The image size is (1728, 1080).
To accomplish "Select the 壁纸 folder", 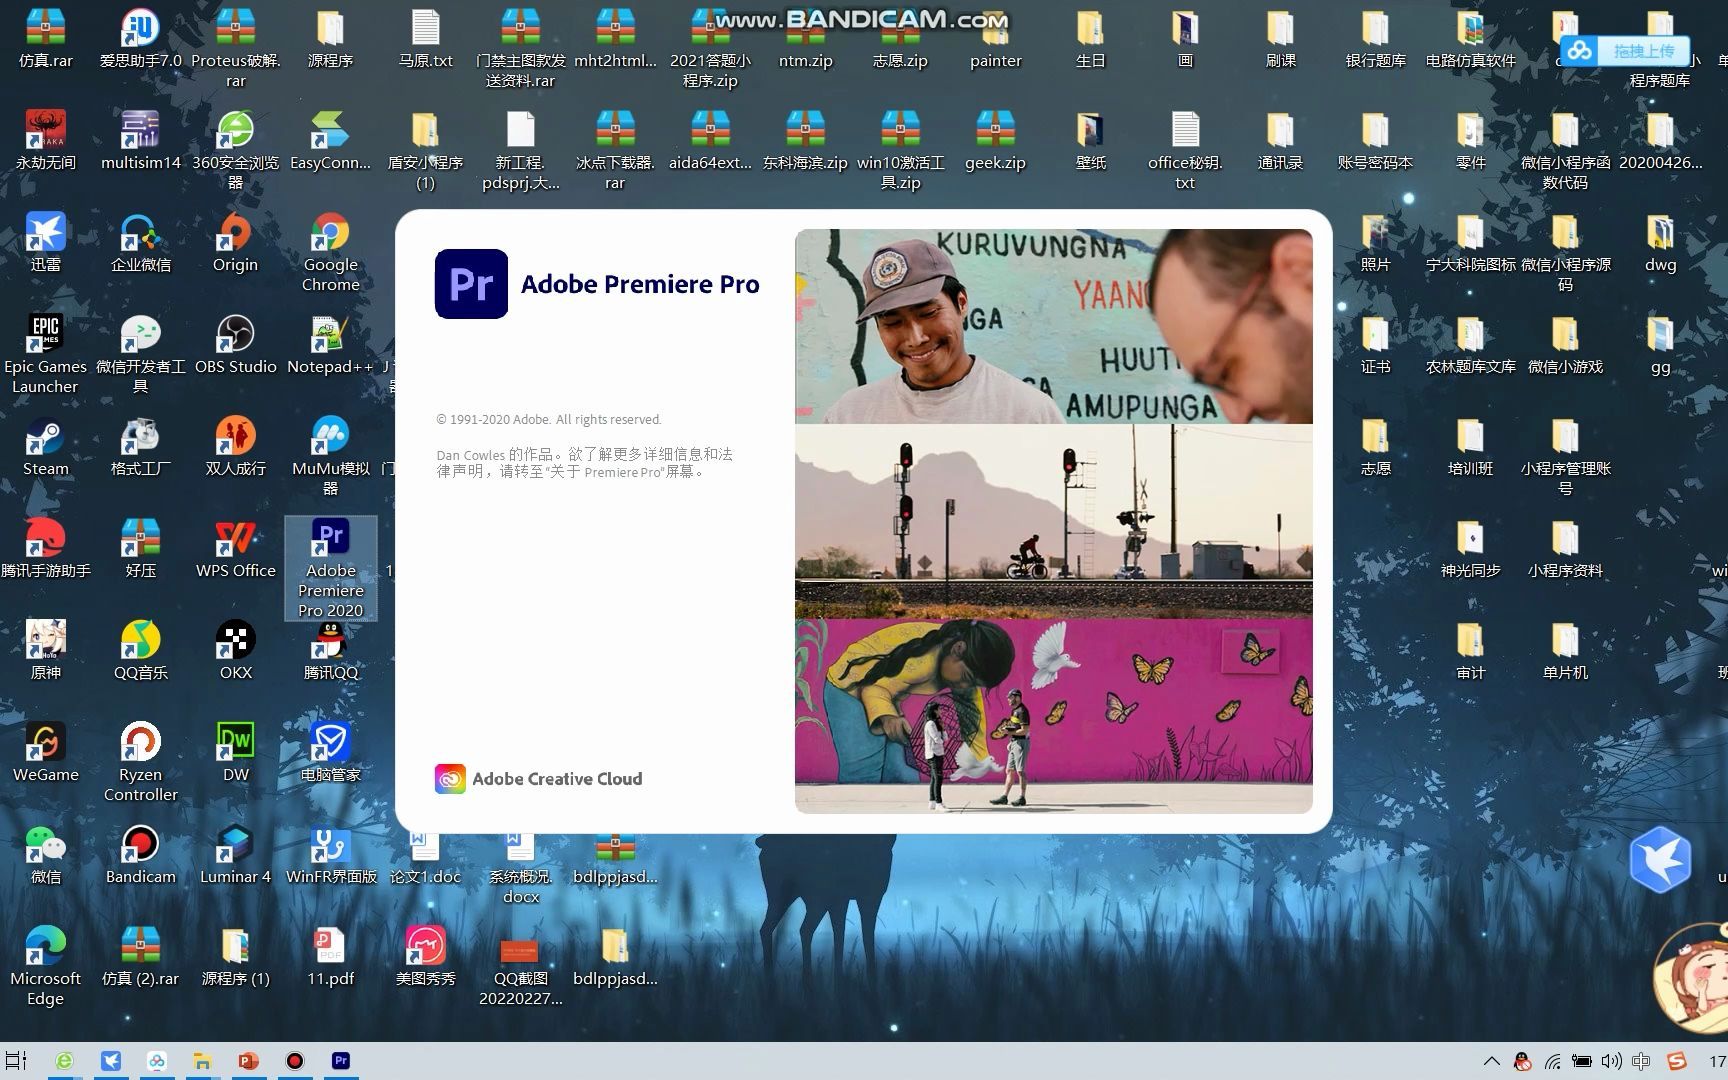I will [1091, 140].
